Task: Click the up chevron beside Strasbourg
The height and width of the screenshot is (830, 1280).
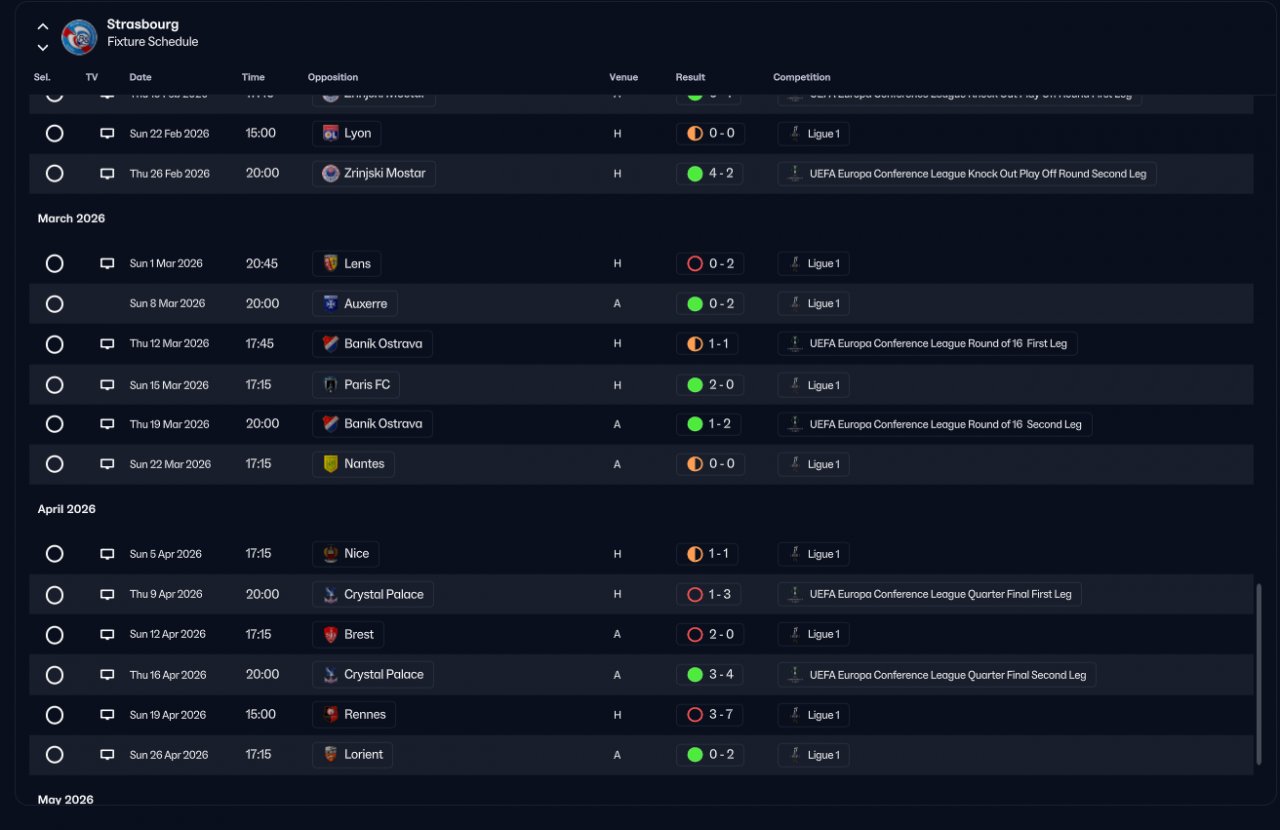Action: [43, 27]
